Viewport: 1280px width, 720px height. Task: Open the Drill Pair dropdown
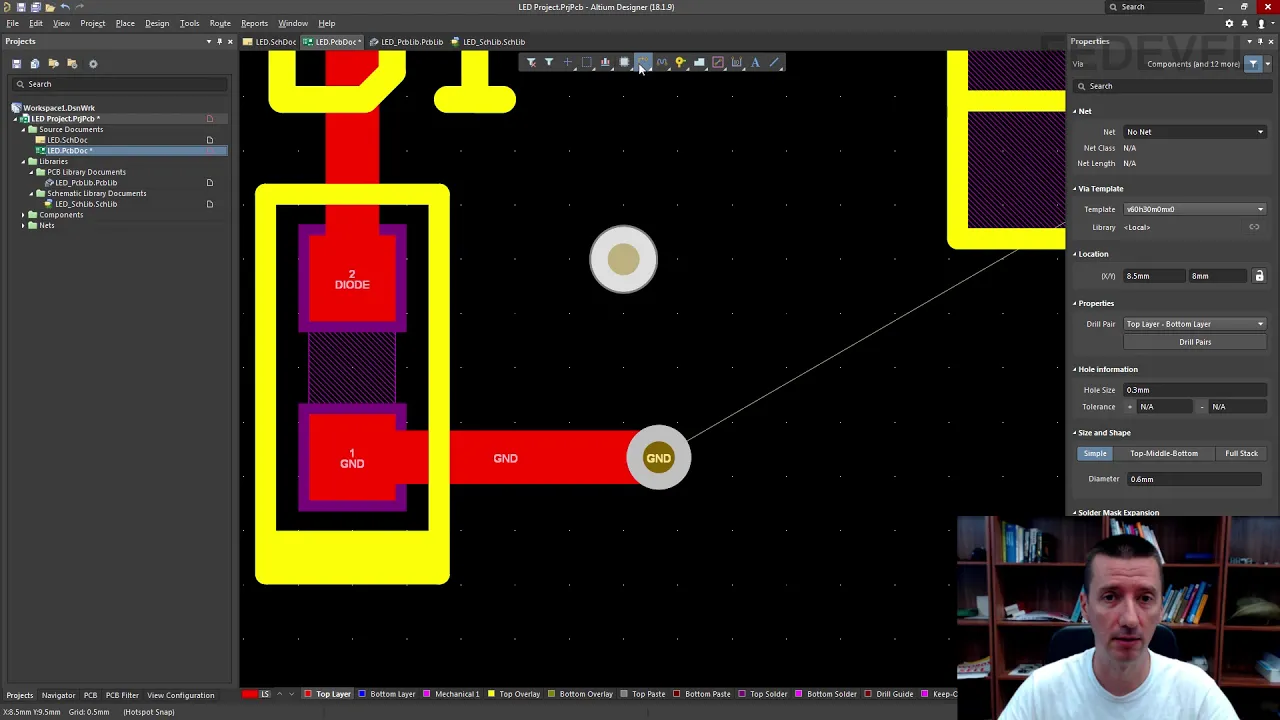click(x=1194, y=324)
